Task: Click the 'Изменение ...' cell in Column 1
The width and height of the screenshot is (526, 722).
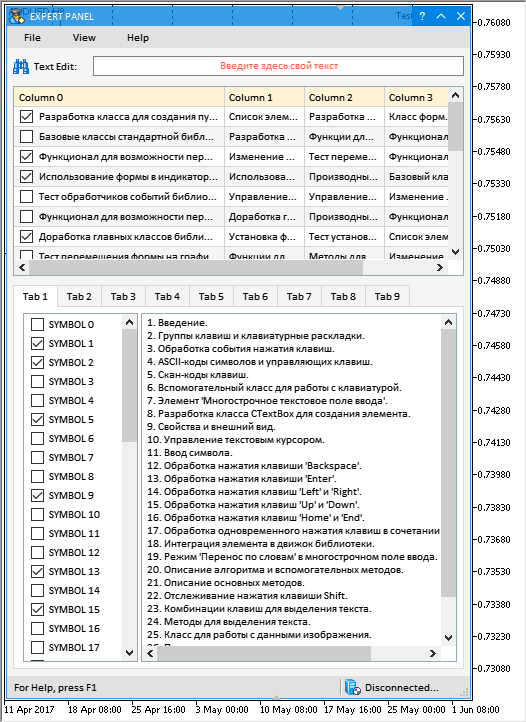Action: point(264,157)
